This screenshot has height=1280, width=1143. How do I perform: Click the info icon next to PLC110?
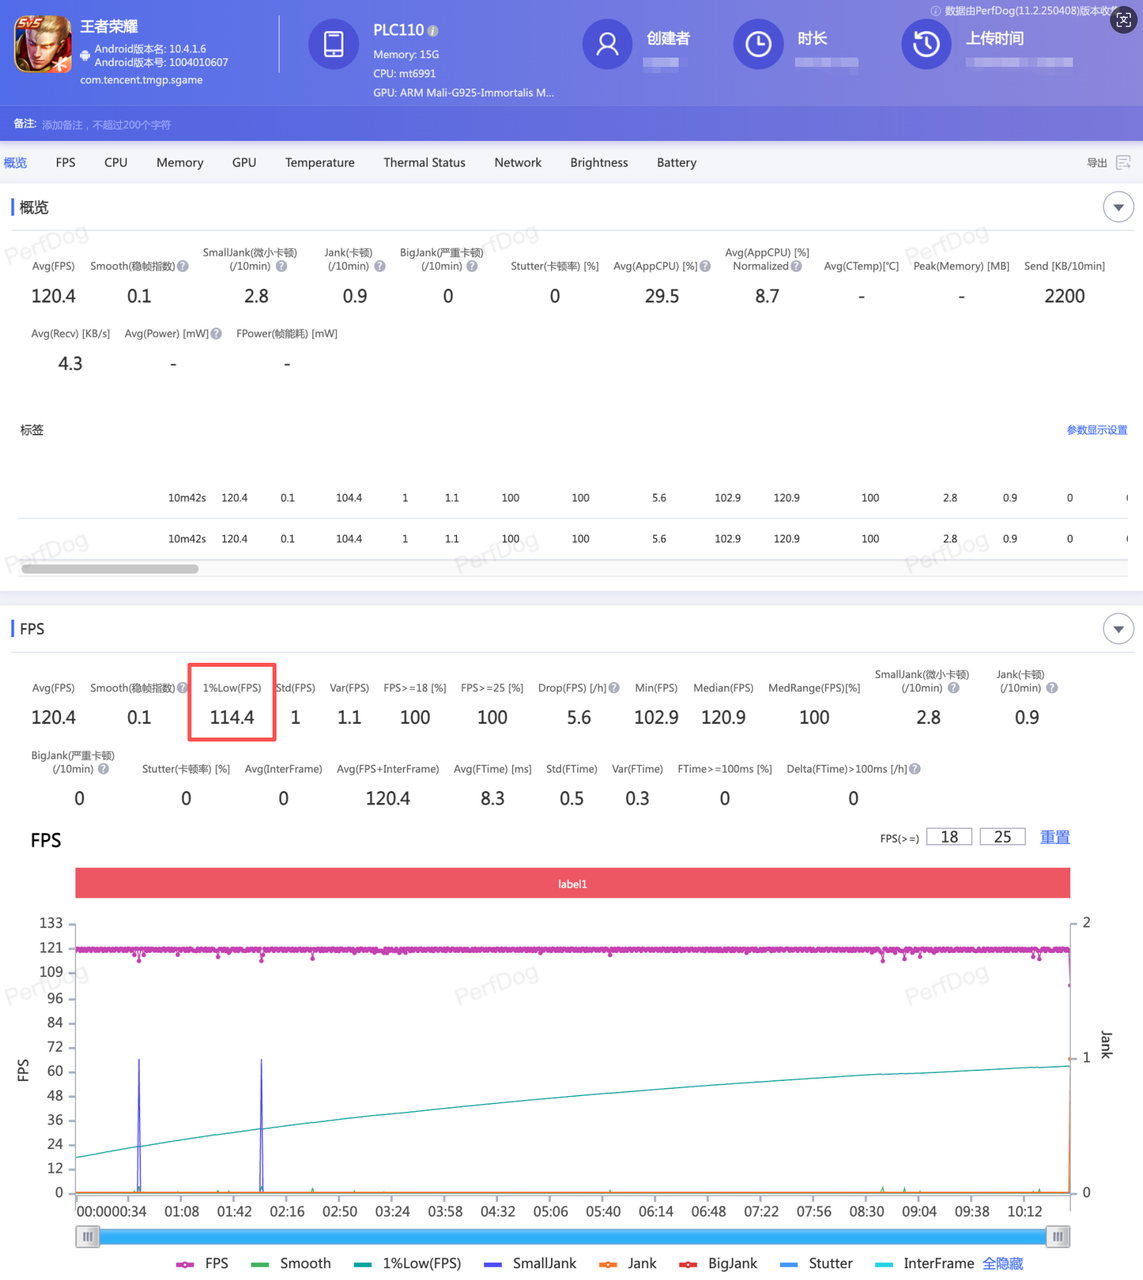coord(433,31)
